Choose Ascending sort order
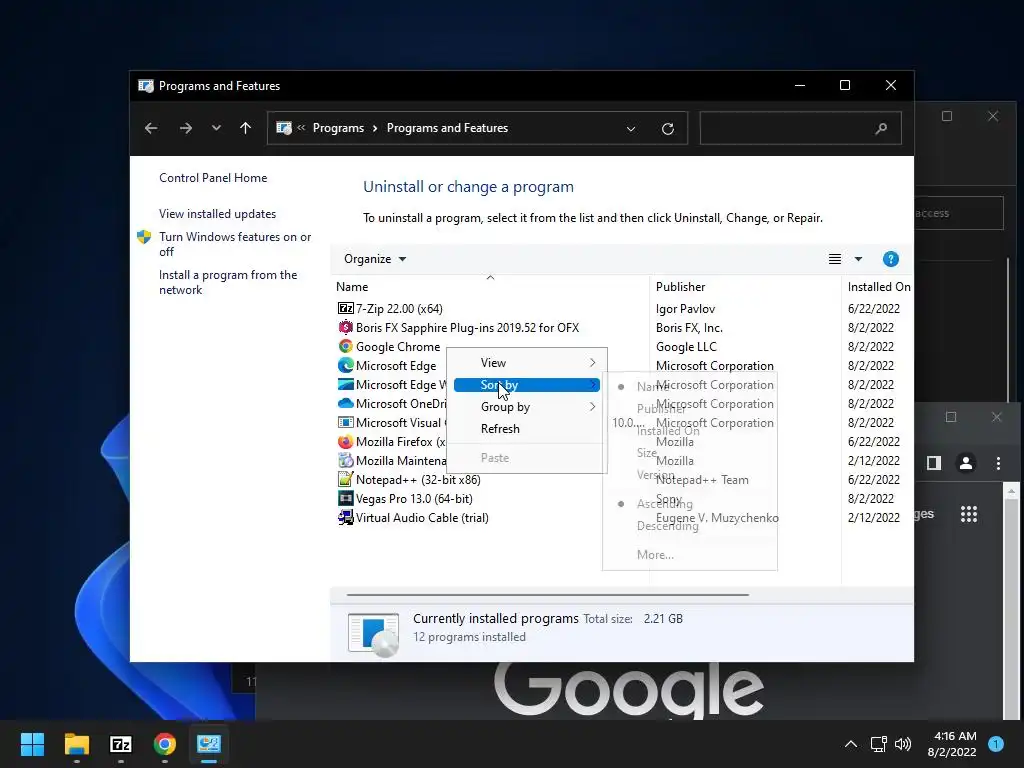 [x=665, y=504]
